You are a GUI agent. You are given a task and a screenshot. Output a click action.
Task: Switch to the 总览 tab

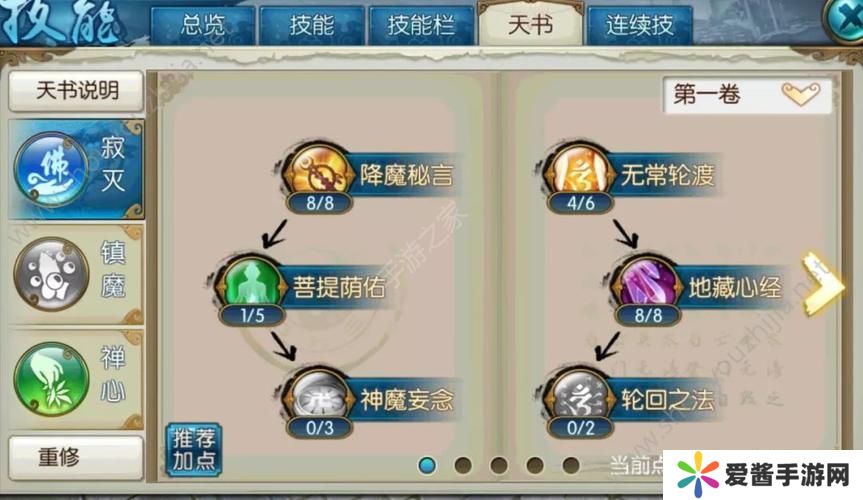click(202, 25)
